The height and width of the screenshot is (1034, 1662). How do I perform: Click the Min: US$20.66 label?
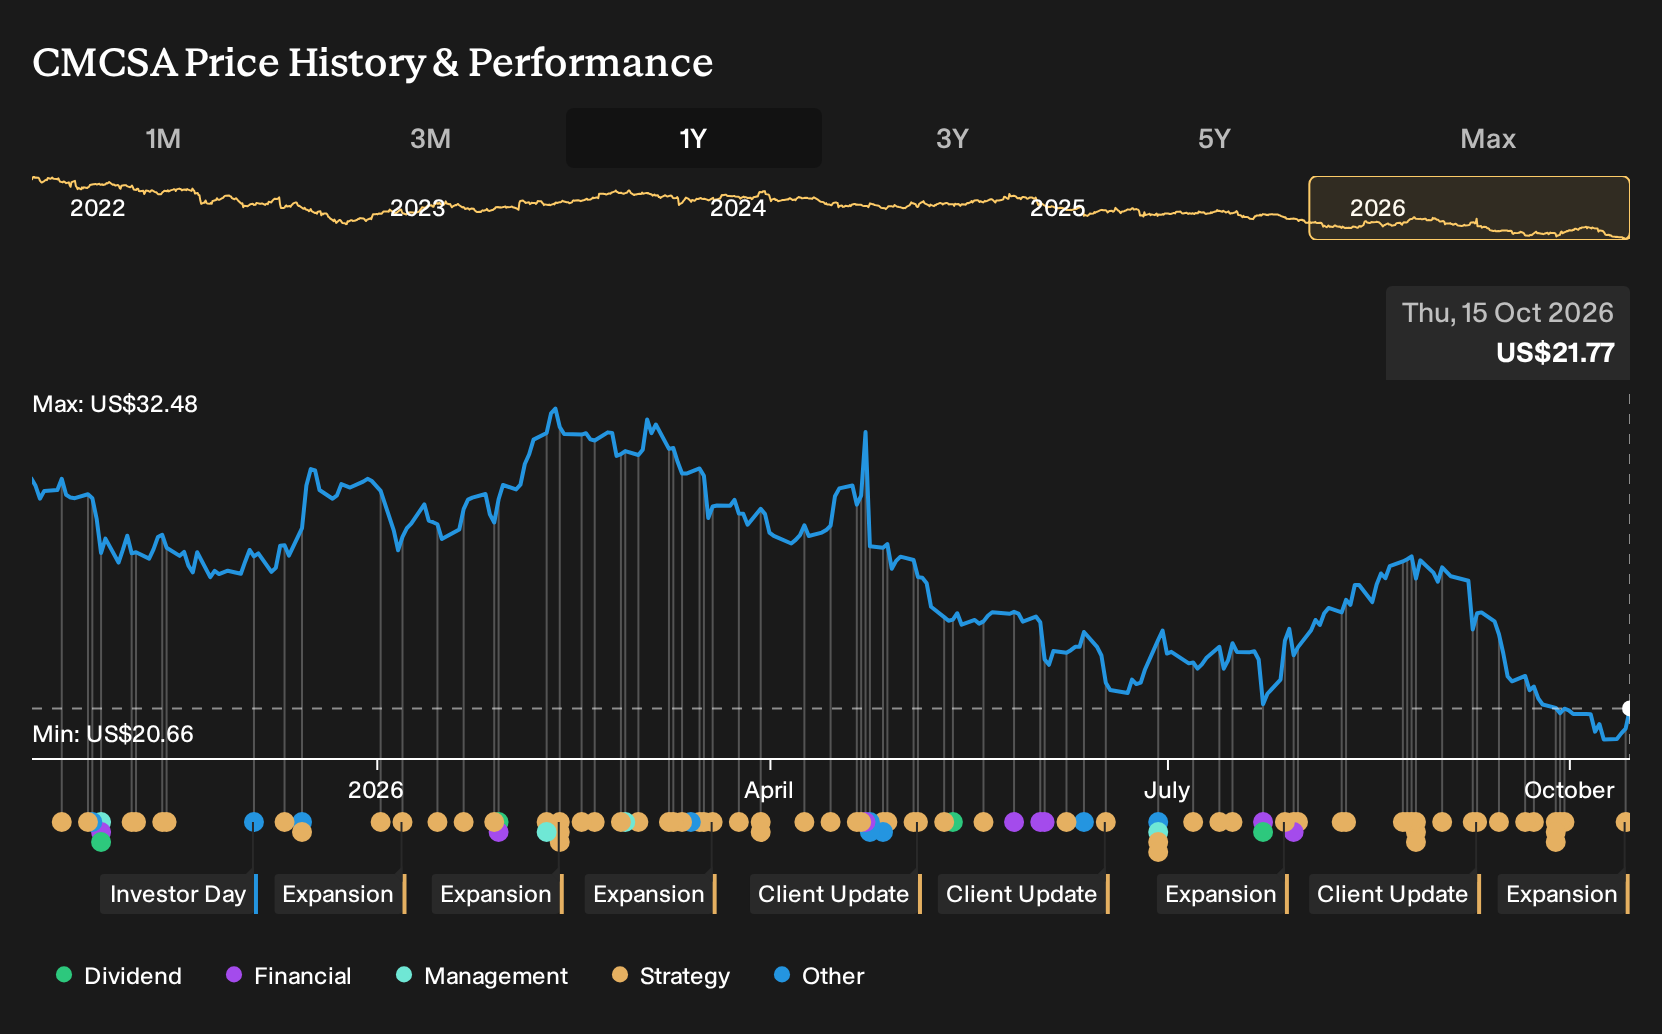pyautogui.click(x=113, y=734)
